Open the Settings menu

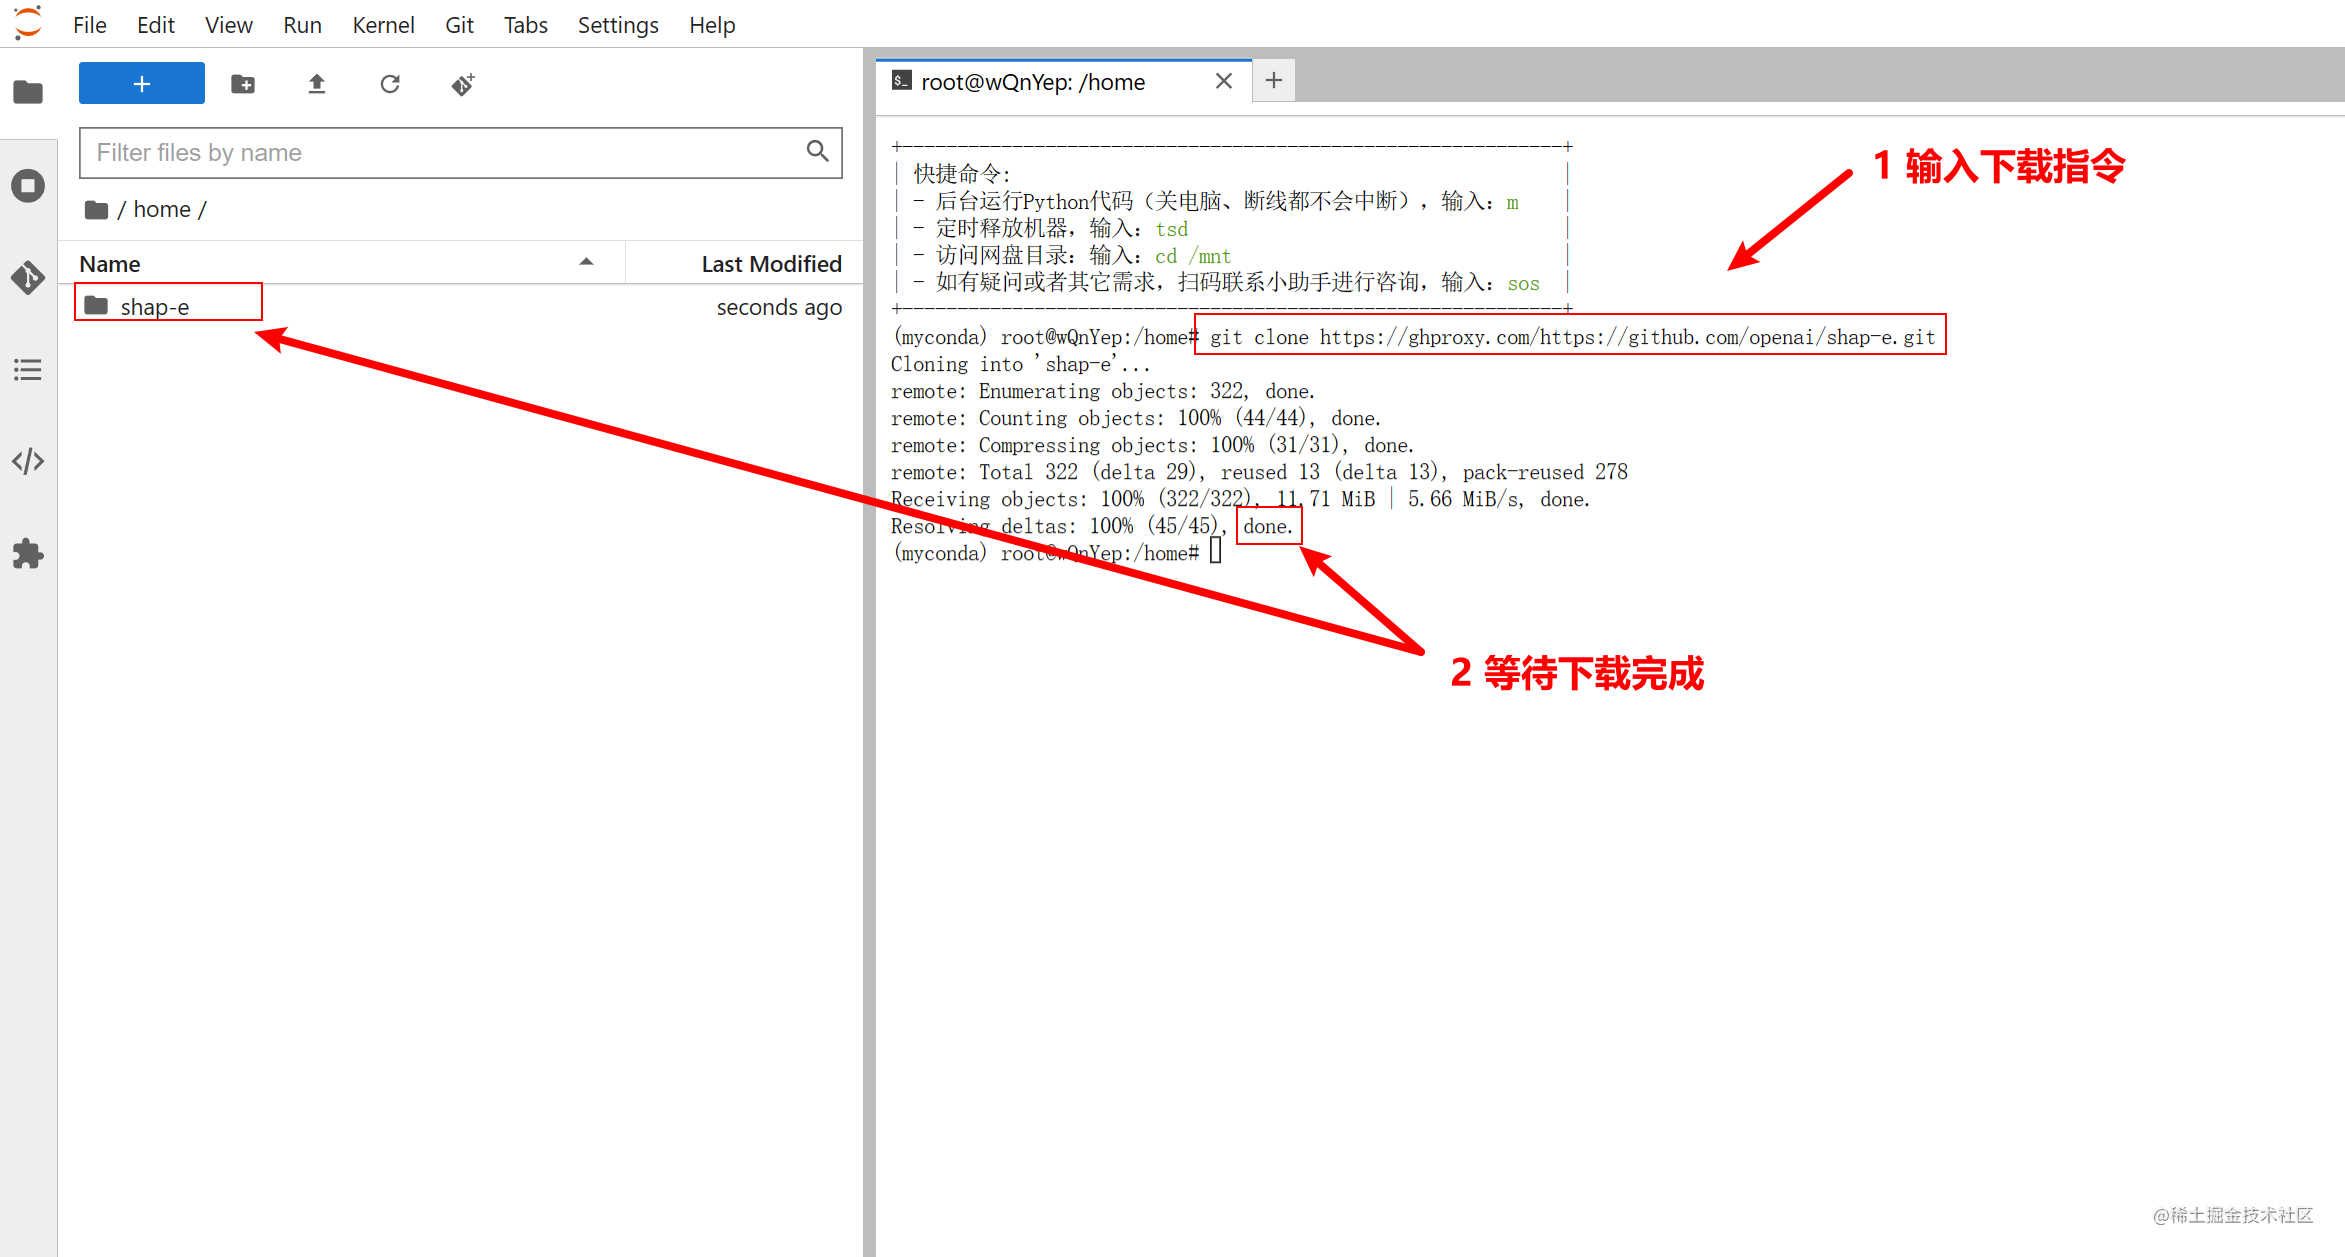click(x=618, y=25)
